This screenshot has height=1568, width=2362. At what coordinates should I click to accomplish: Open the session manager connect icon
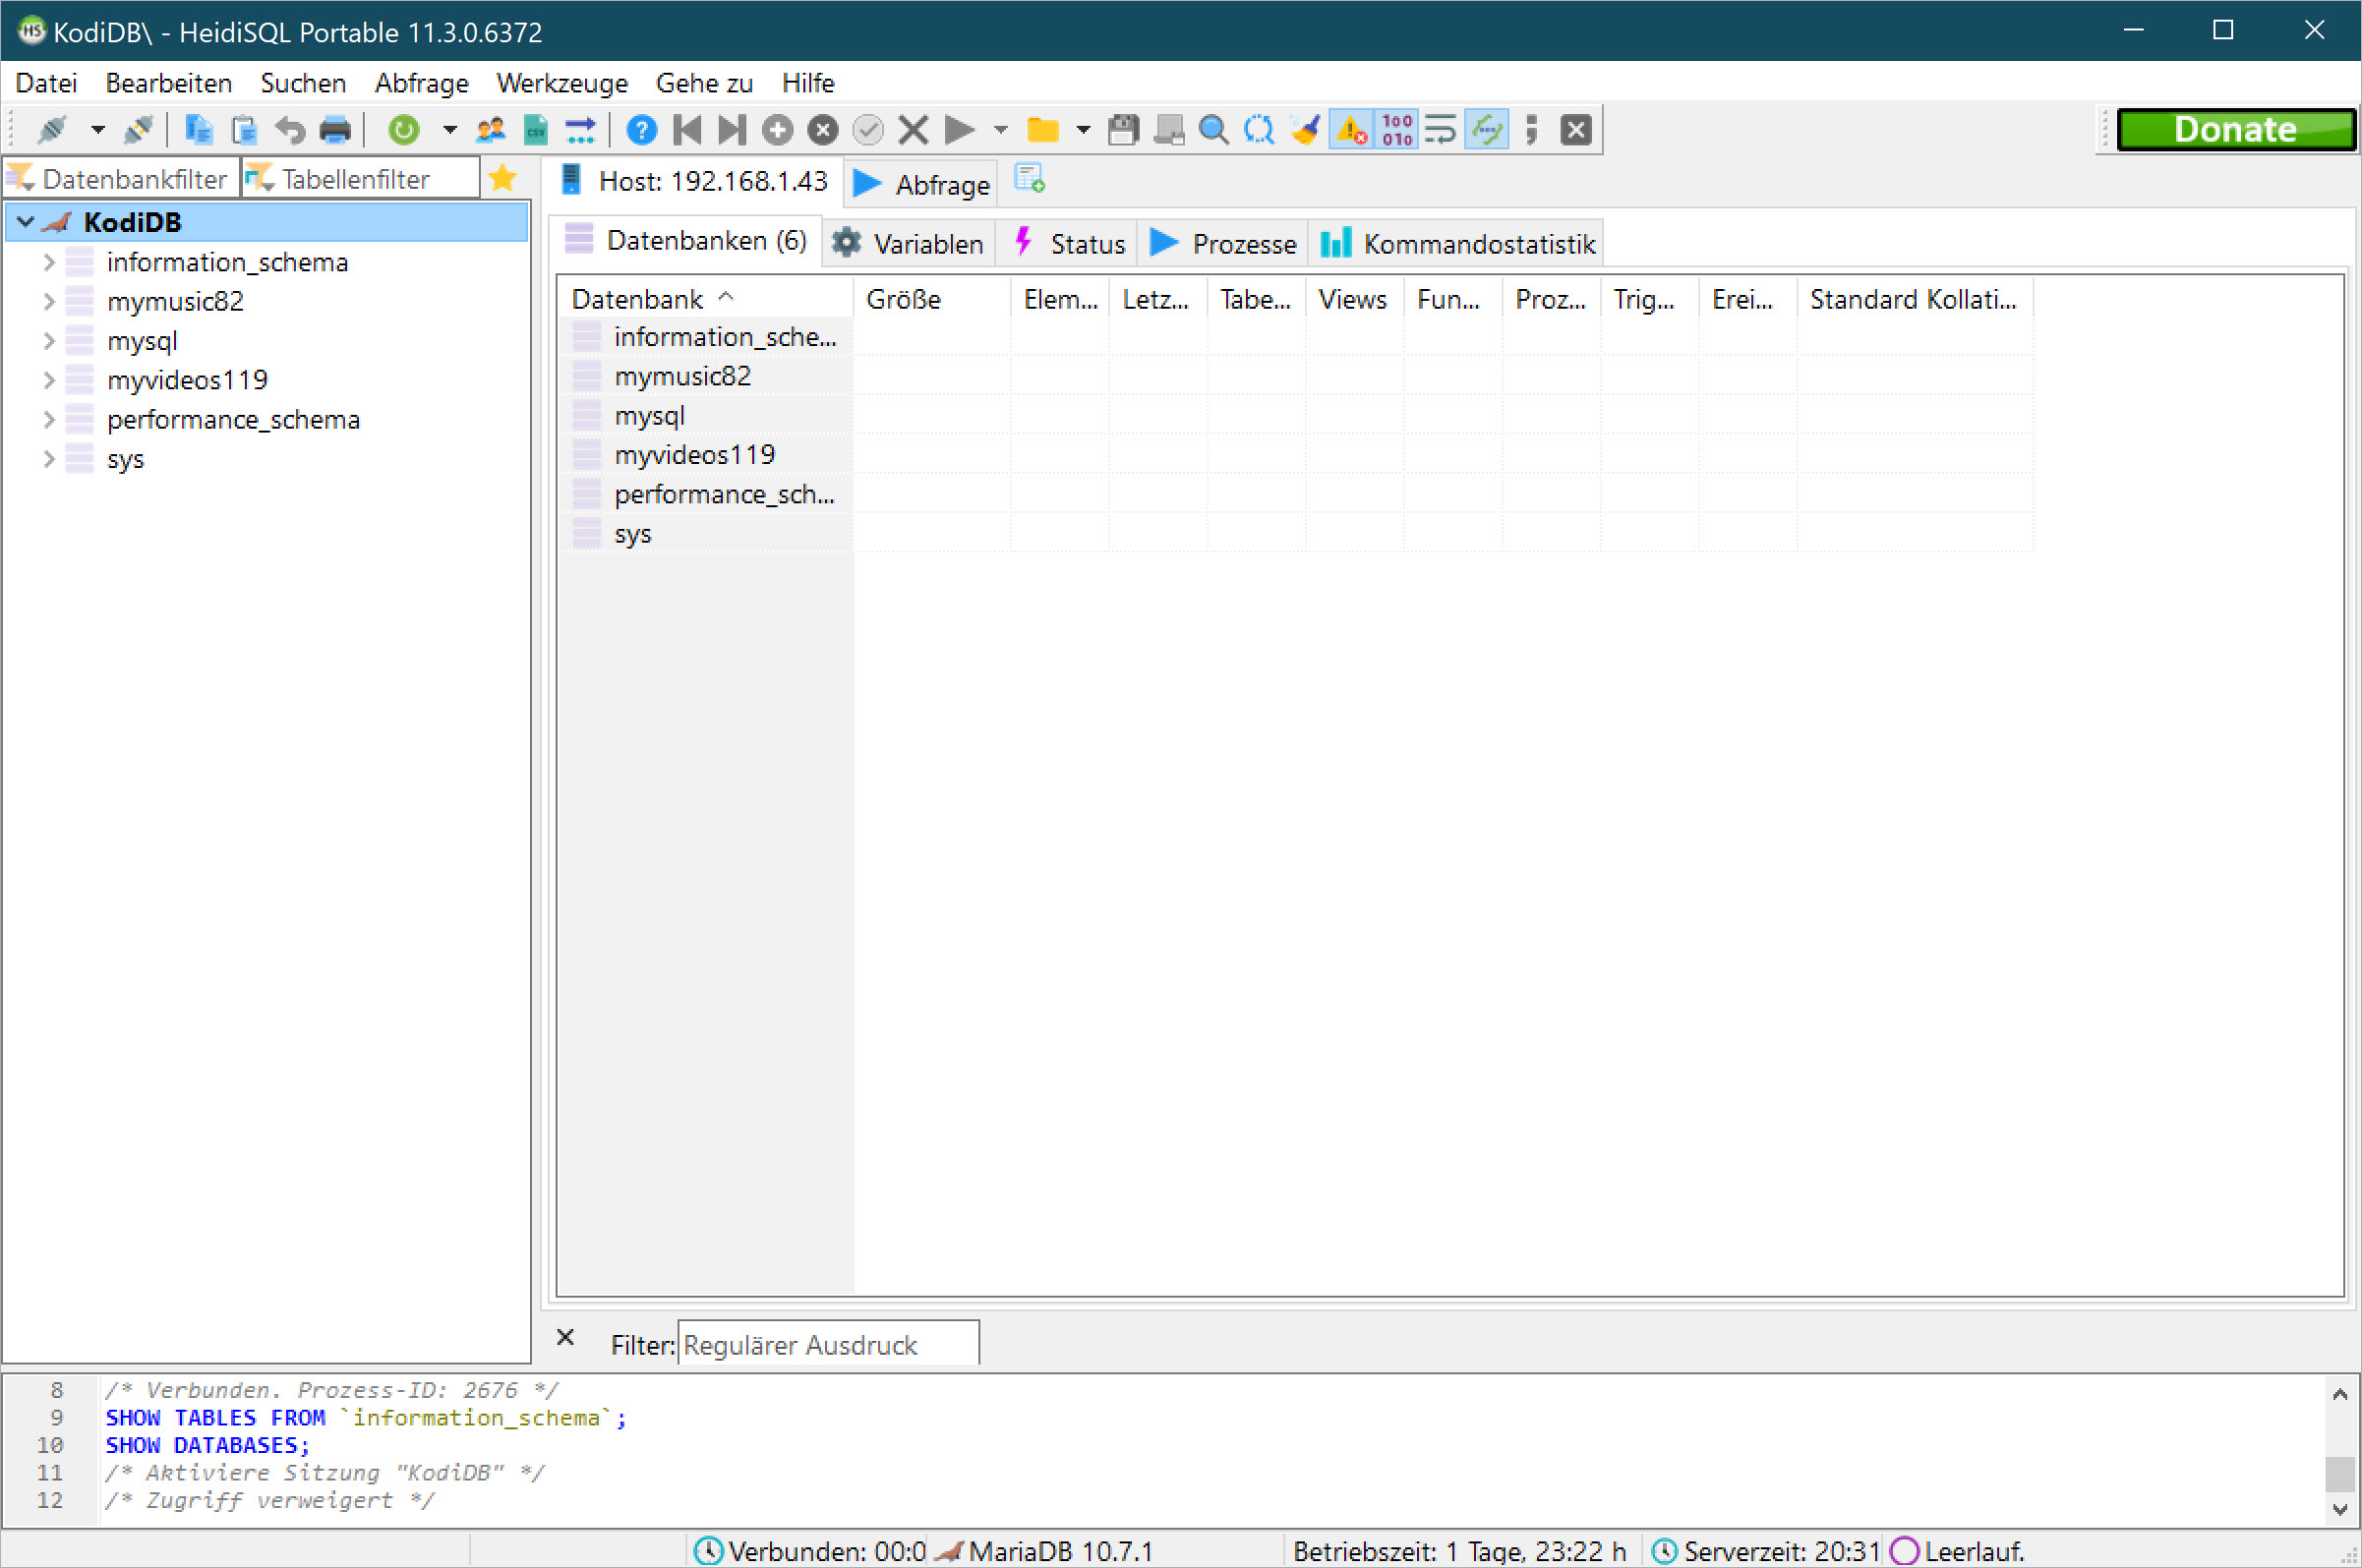tap(52, 129)
